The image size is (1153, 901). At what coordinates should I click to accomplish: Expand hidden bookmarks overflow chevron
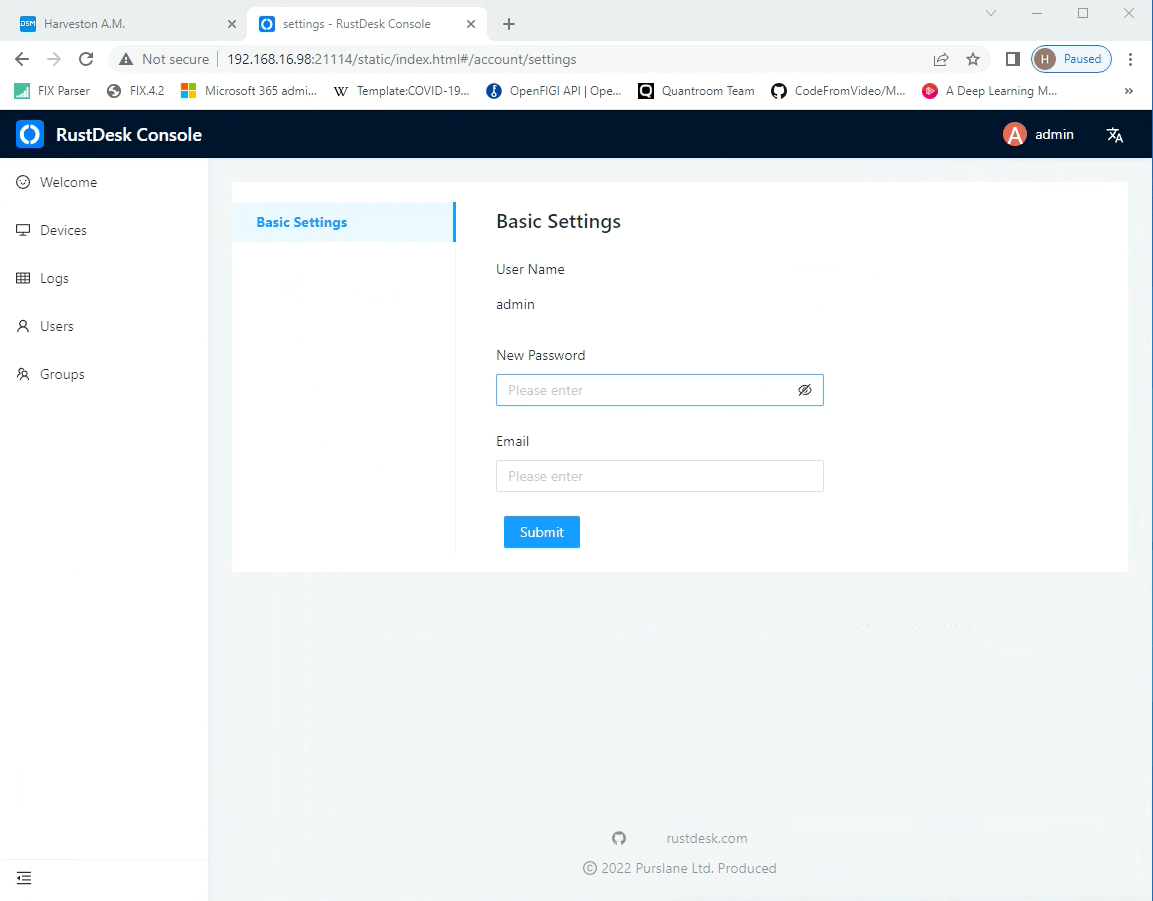coord(1129,91)
